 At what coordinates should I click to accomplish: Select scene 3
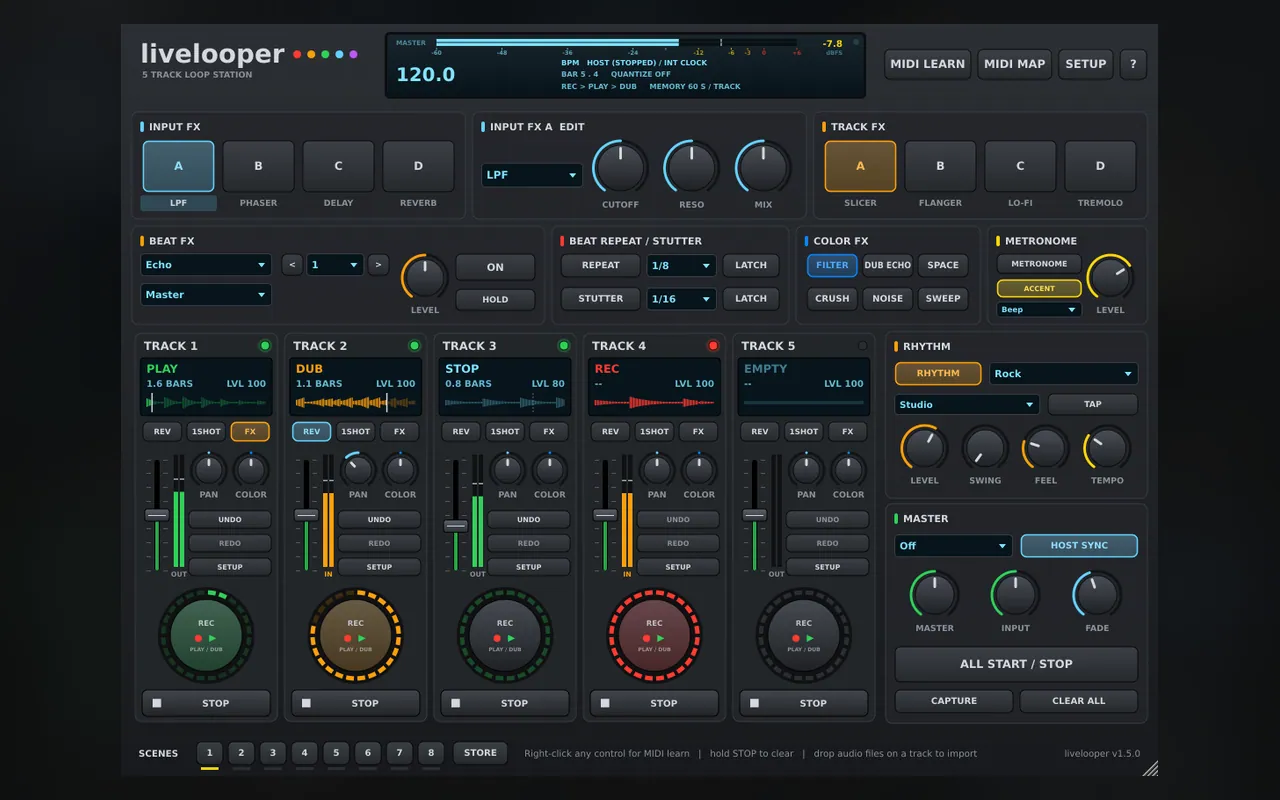coord(273,753)
